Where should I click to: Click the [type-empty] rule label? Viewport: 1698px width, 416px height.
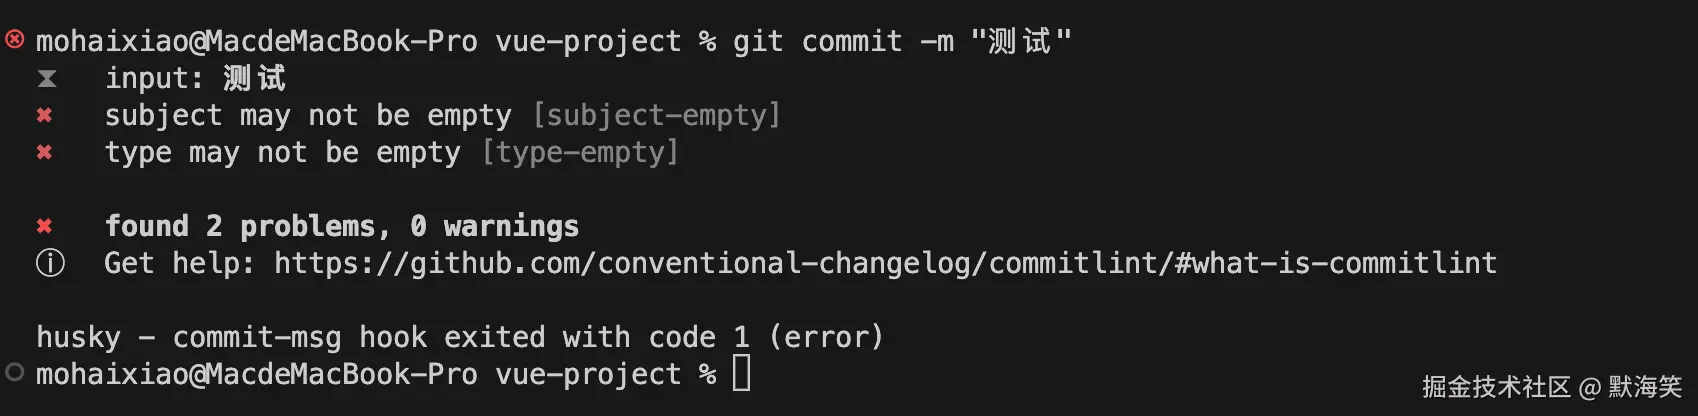(580, 153)
